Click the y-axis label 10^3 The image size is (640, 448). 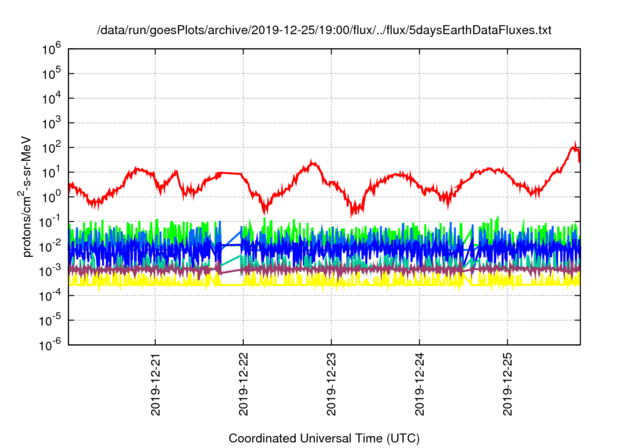51,123
